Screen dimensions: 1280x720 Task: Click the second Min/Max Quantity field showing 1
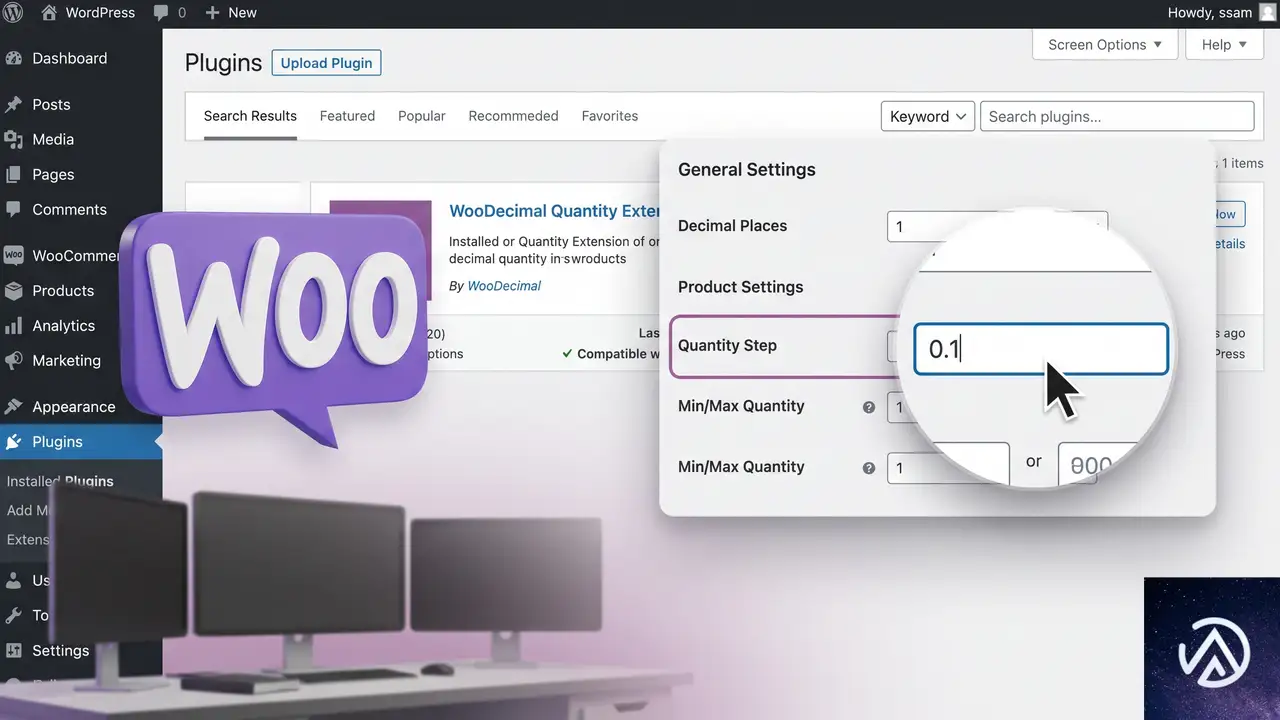(x=948, y=465)
